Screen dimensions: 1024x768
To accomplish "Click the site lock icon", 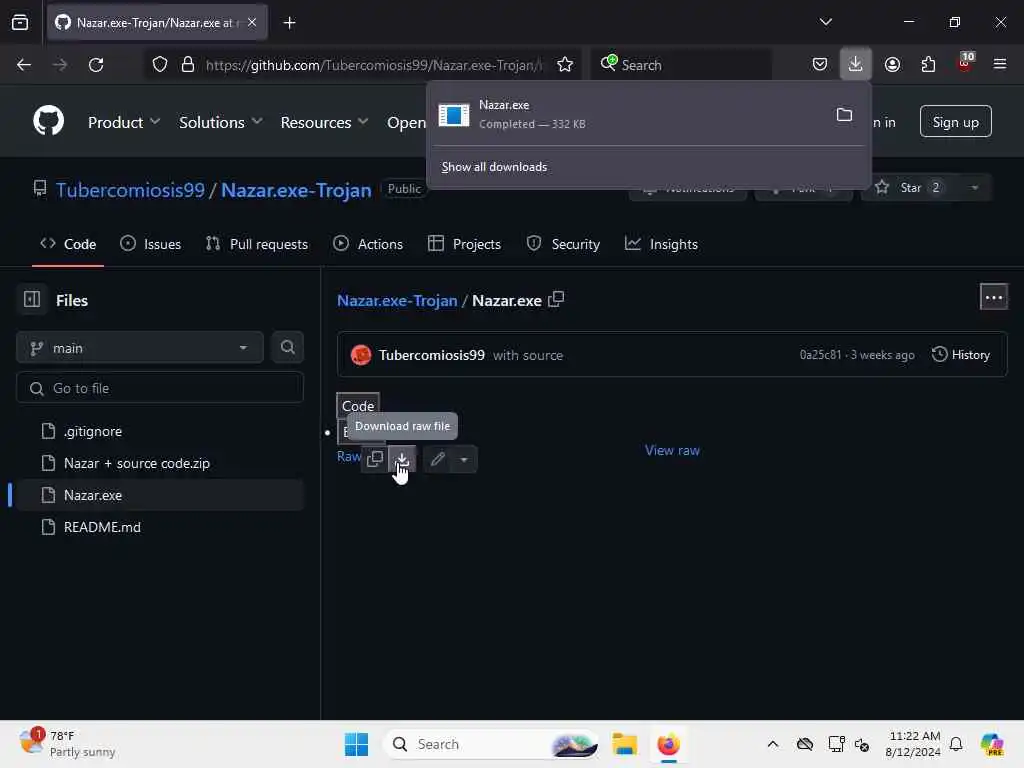I will 188,65.
